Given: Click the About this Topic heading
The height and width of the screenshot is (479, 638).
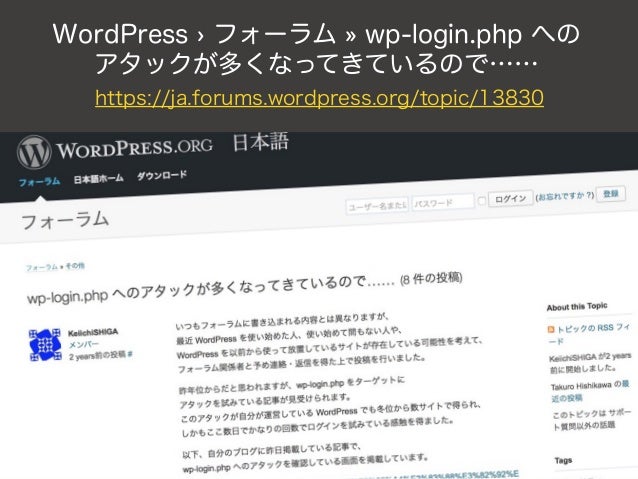Looking at the screenshot, I should [577, 307].
